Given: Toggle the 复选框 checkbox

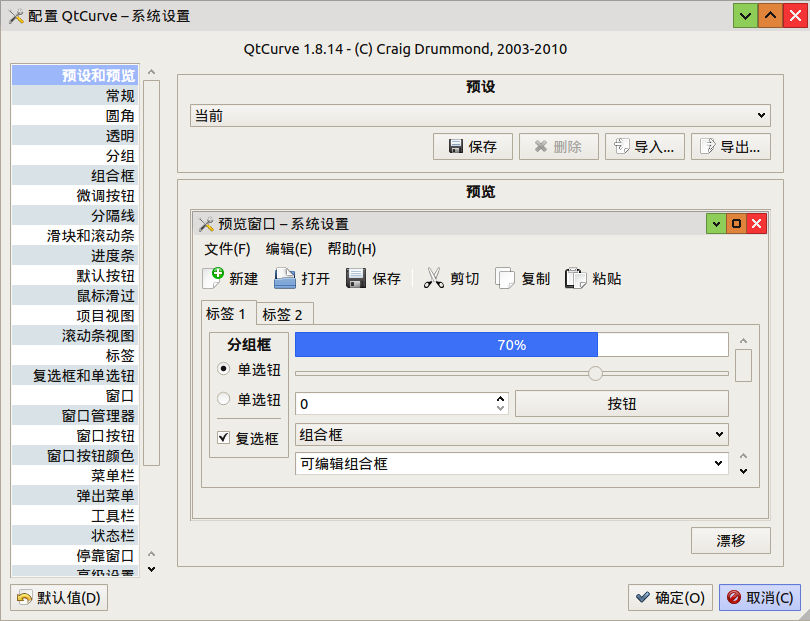Looking at the screenshot, I should (x=223, y=438).
